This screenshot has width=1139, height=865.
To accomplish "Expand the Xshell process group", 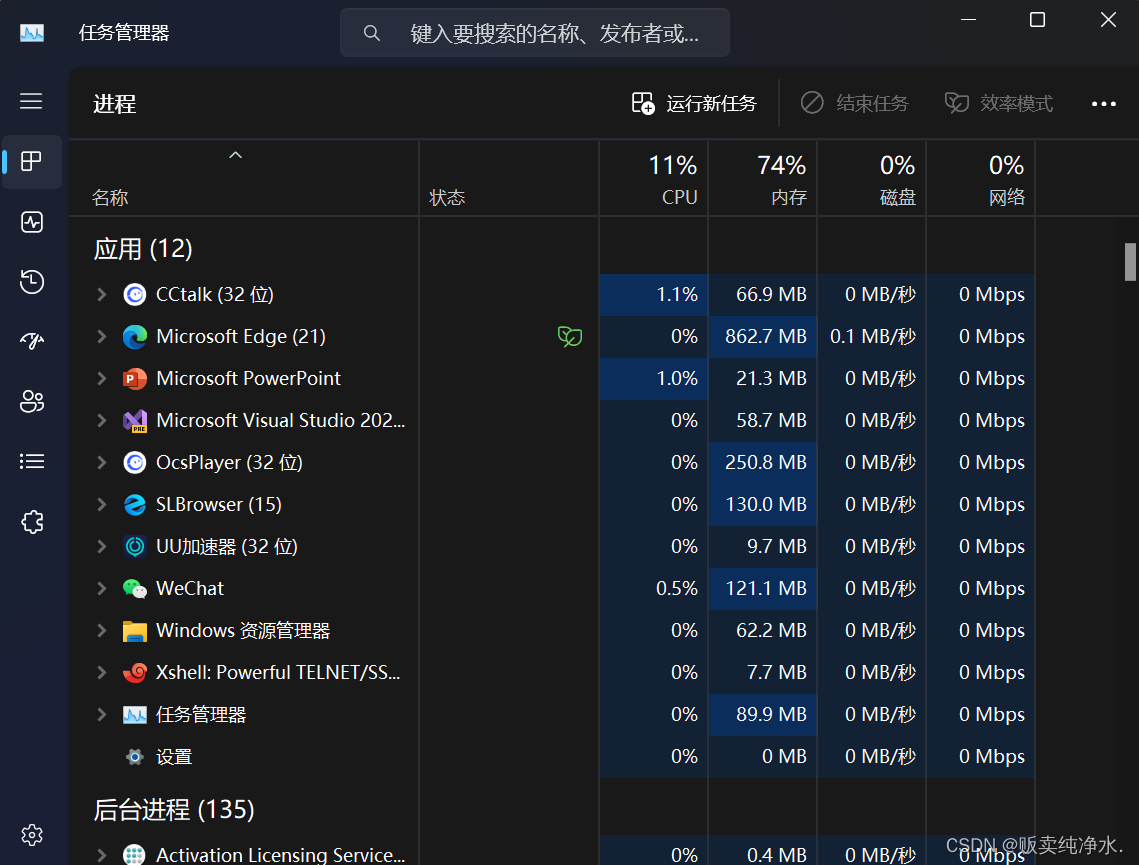I will pyautogui.click(x=102, y=673).
